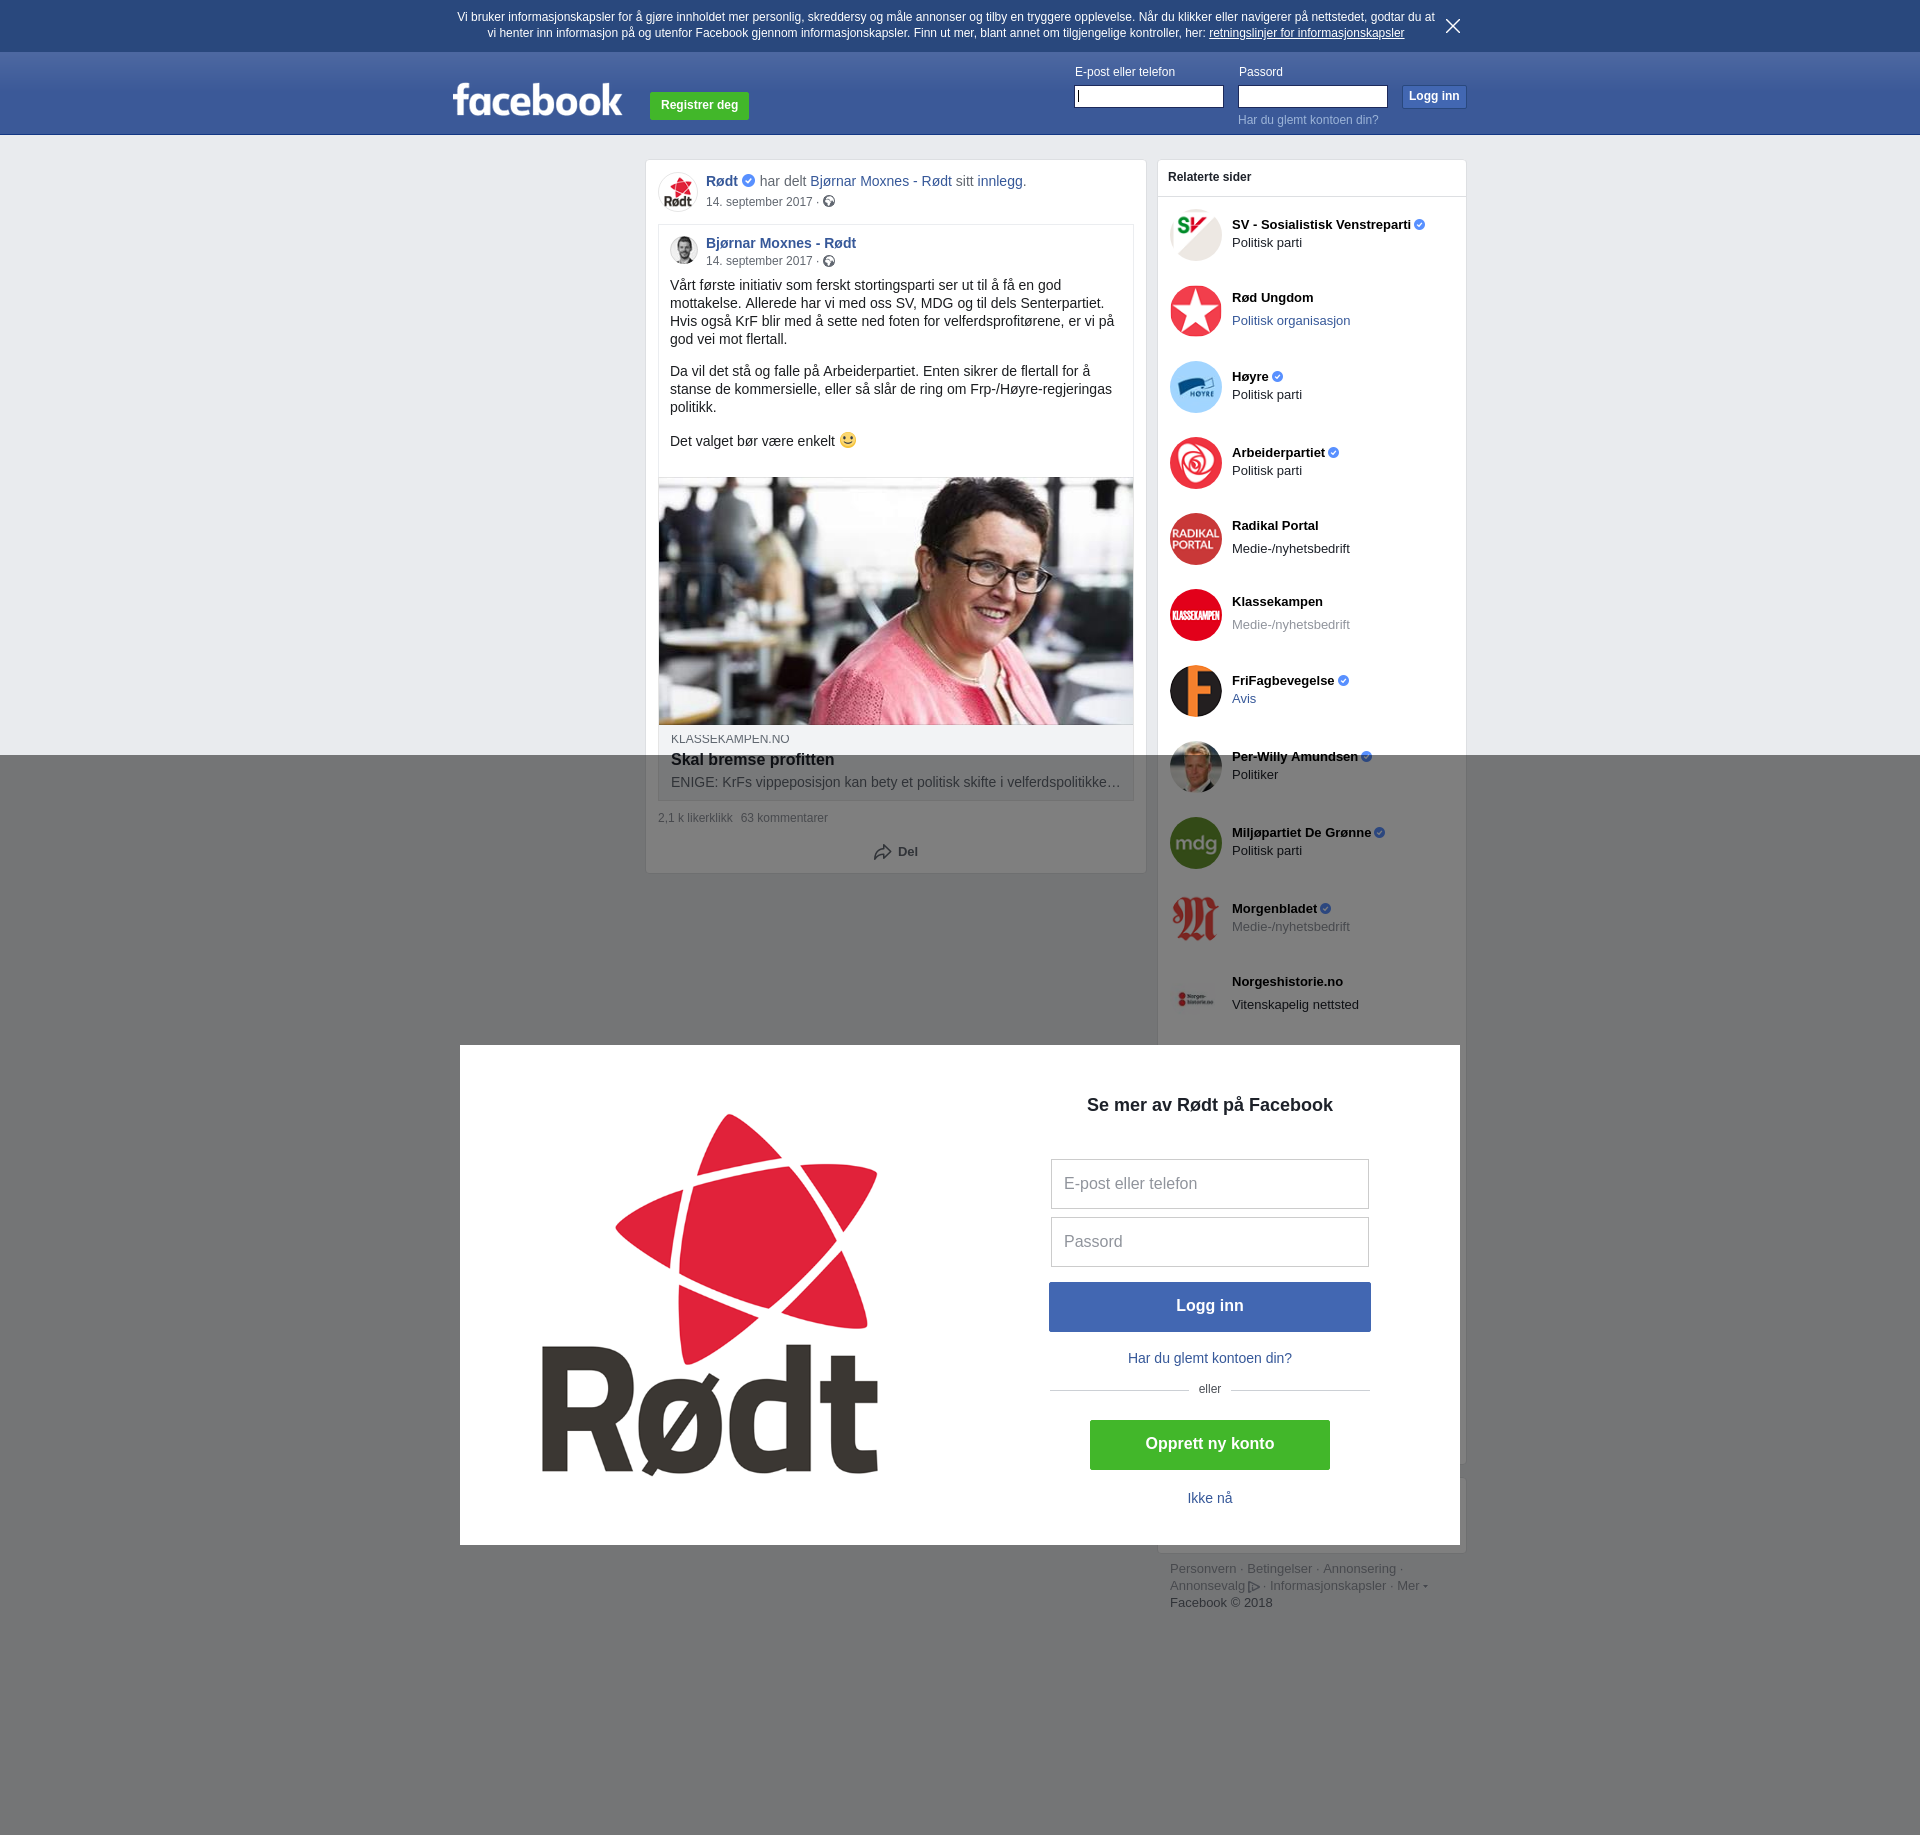1920x1835 pixels.
Task: Click the Arbeiderpartiet rose logo
Action: point(1195,463)
